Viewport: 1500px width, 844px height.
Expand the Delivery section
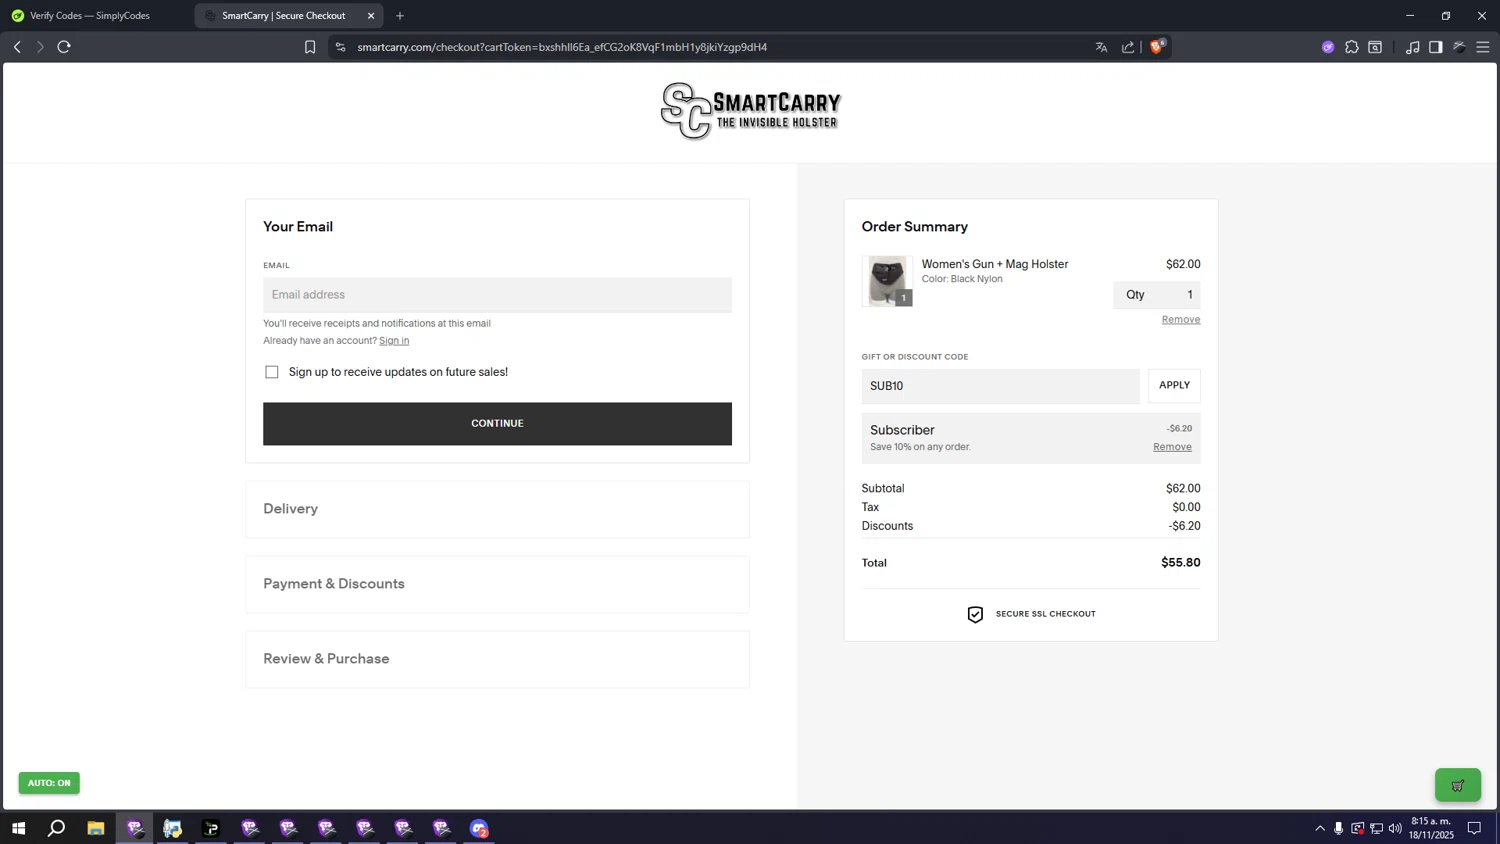(497, 509)
